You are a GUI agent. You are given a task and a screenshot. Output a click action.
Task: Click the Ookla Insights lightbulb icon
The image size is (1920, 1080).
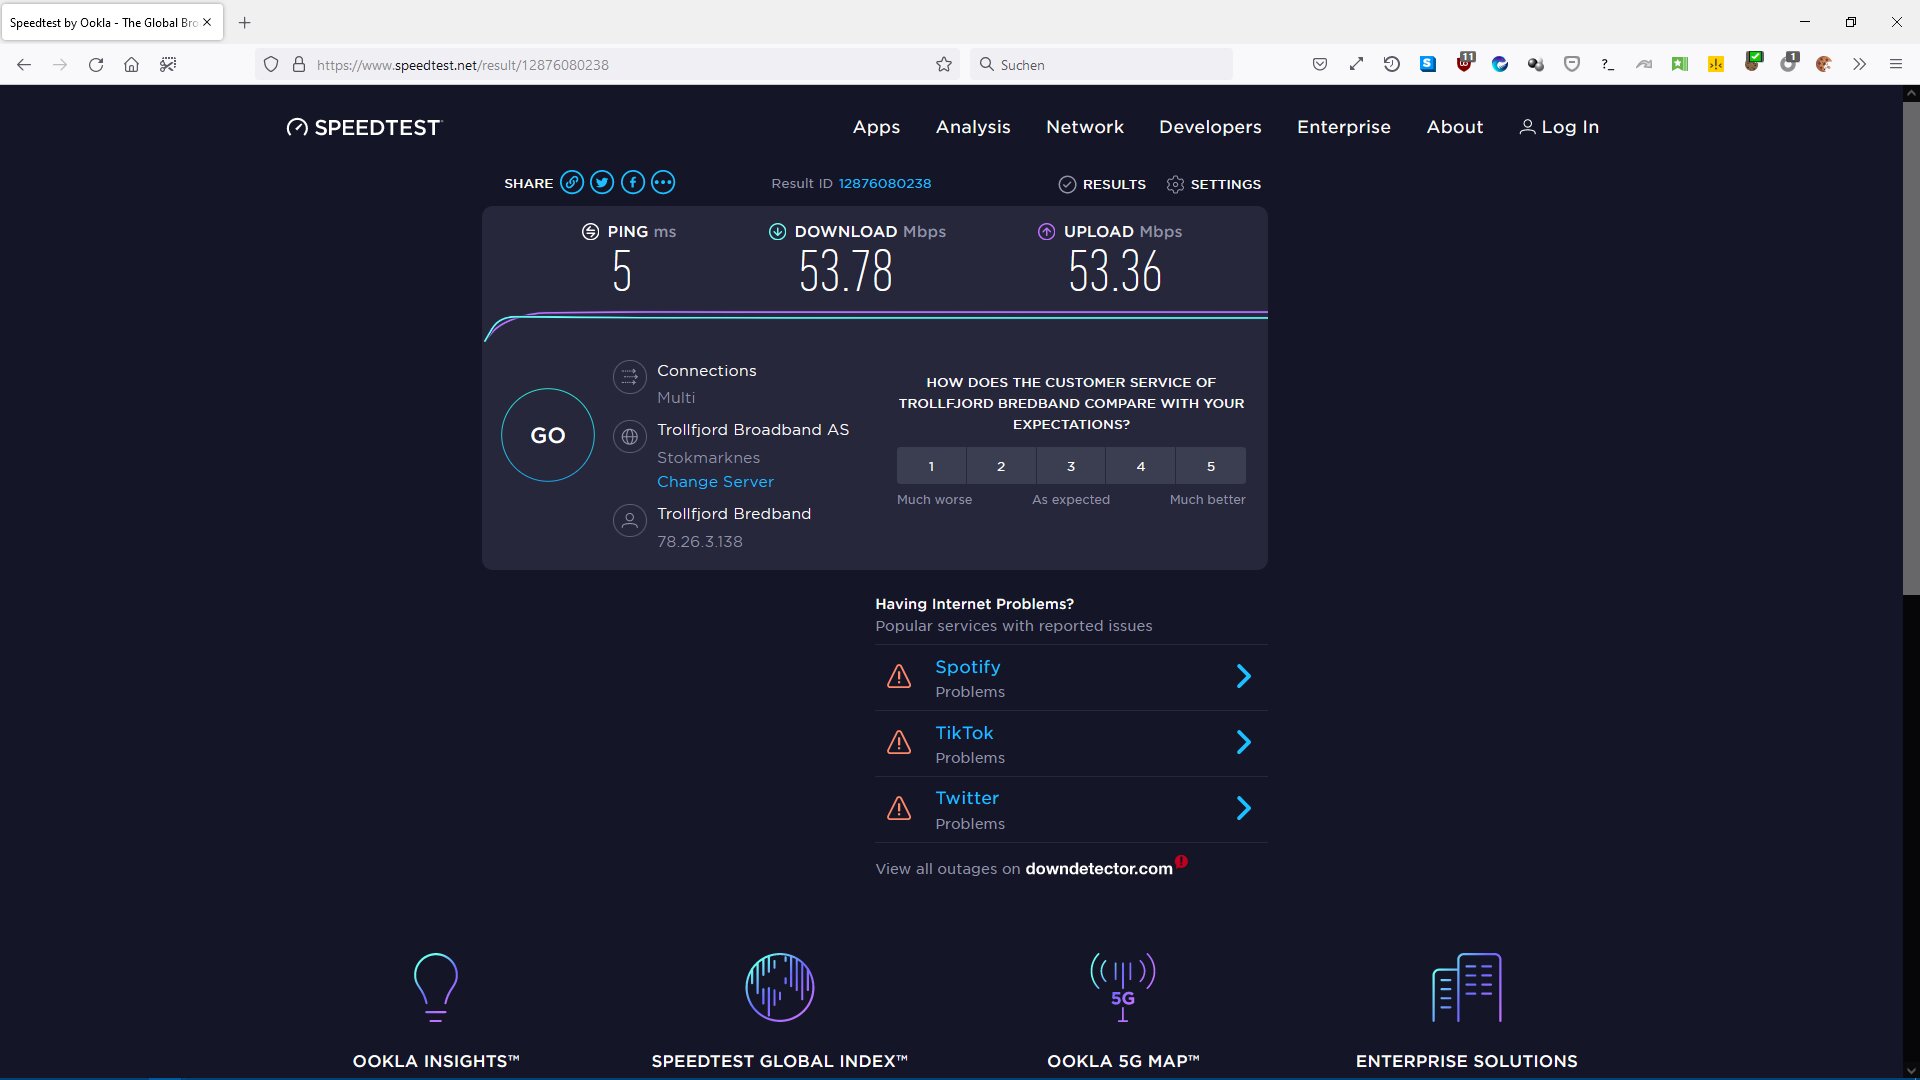436,987
